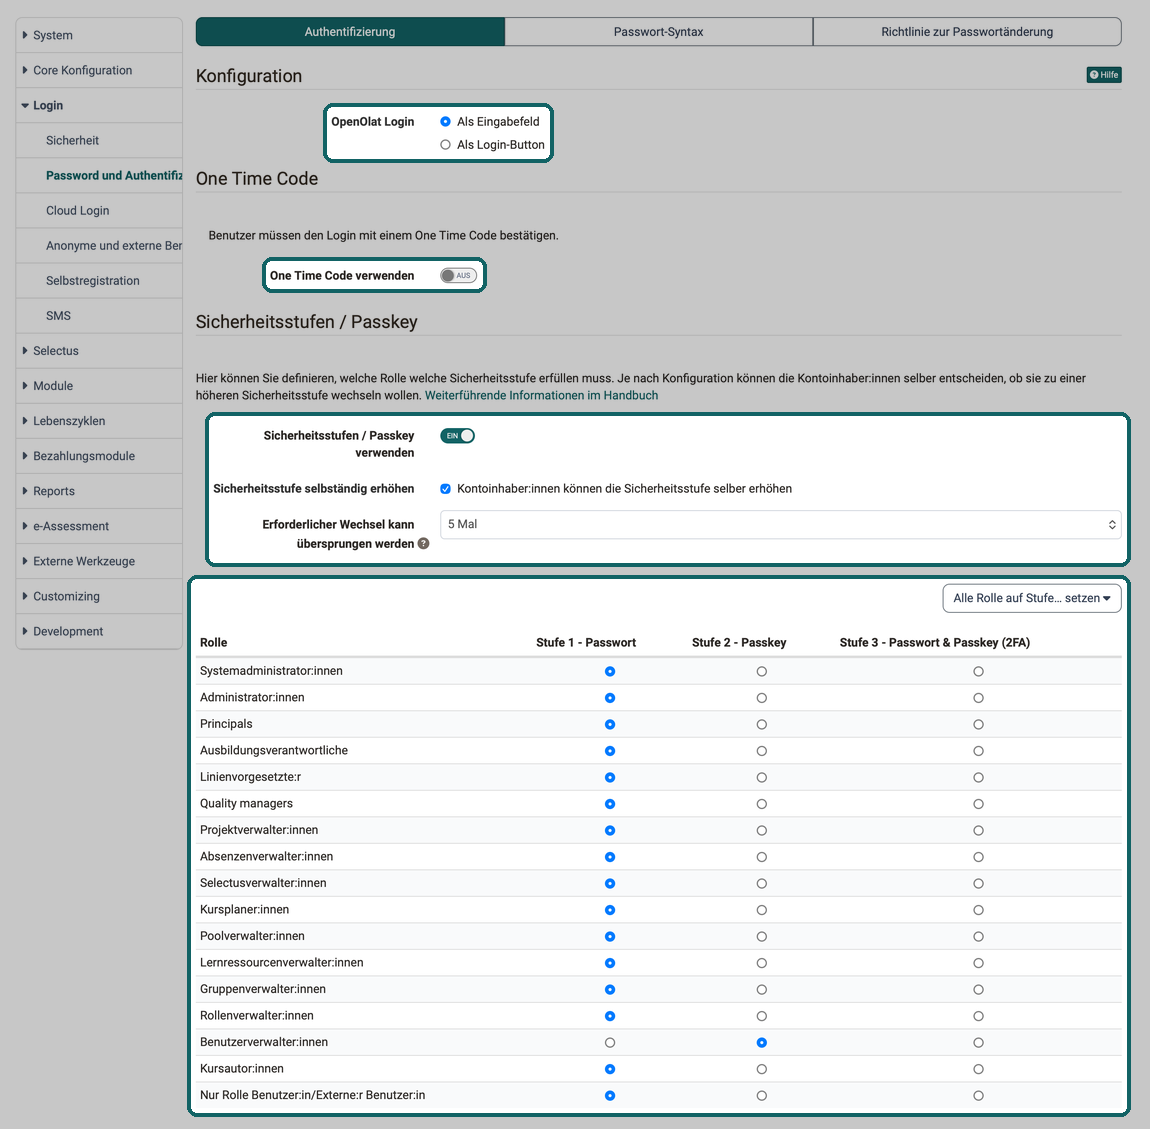Screen dimensions: 1150x1129
Task: Expand the Bezahlungsmodule section
Action: tap(99, 456)
